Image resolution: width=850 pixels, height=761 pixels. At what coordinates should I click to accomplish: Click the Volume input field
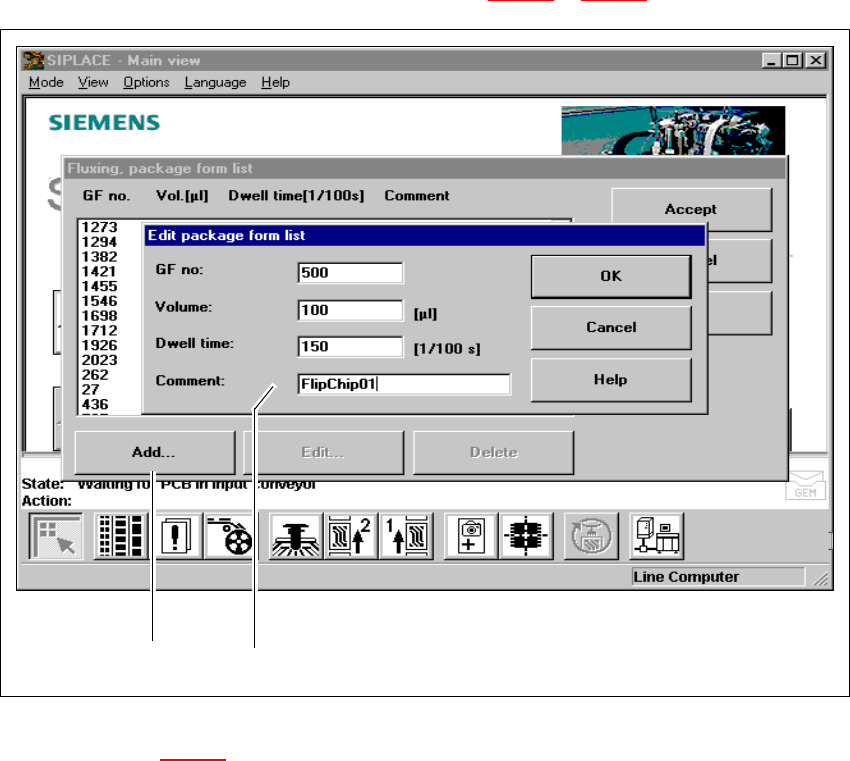point(350,310)
